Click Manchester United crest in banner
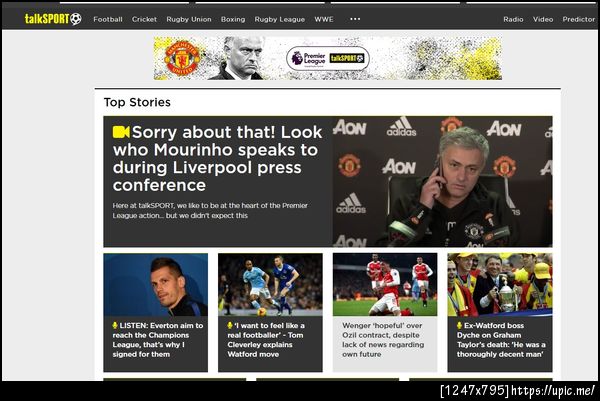 182,59
